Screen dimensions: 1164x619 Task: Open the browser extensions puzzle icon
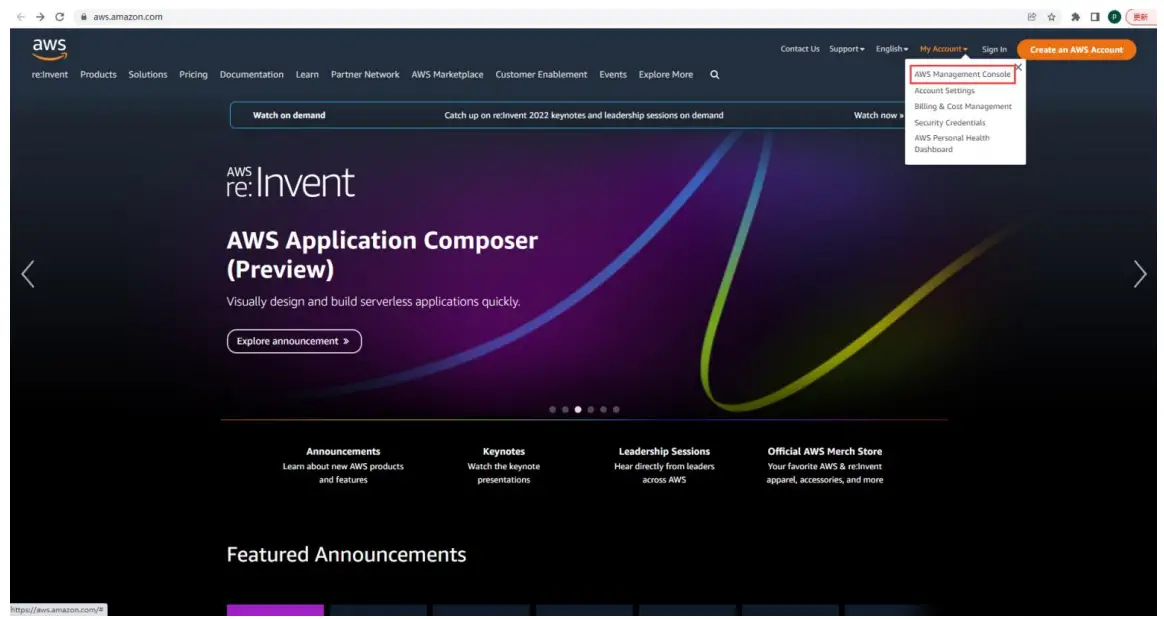pyautogui.click(x=1075, y=17)
